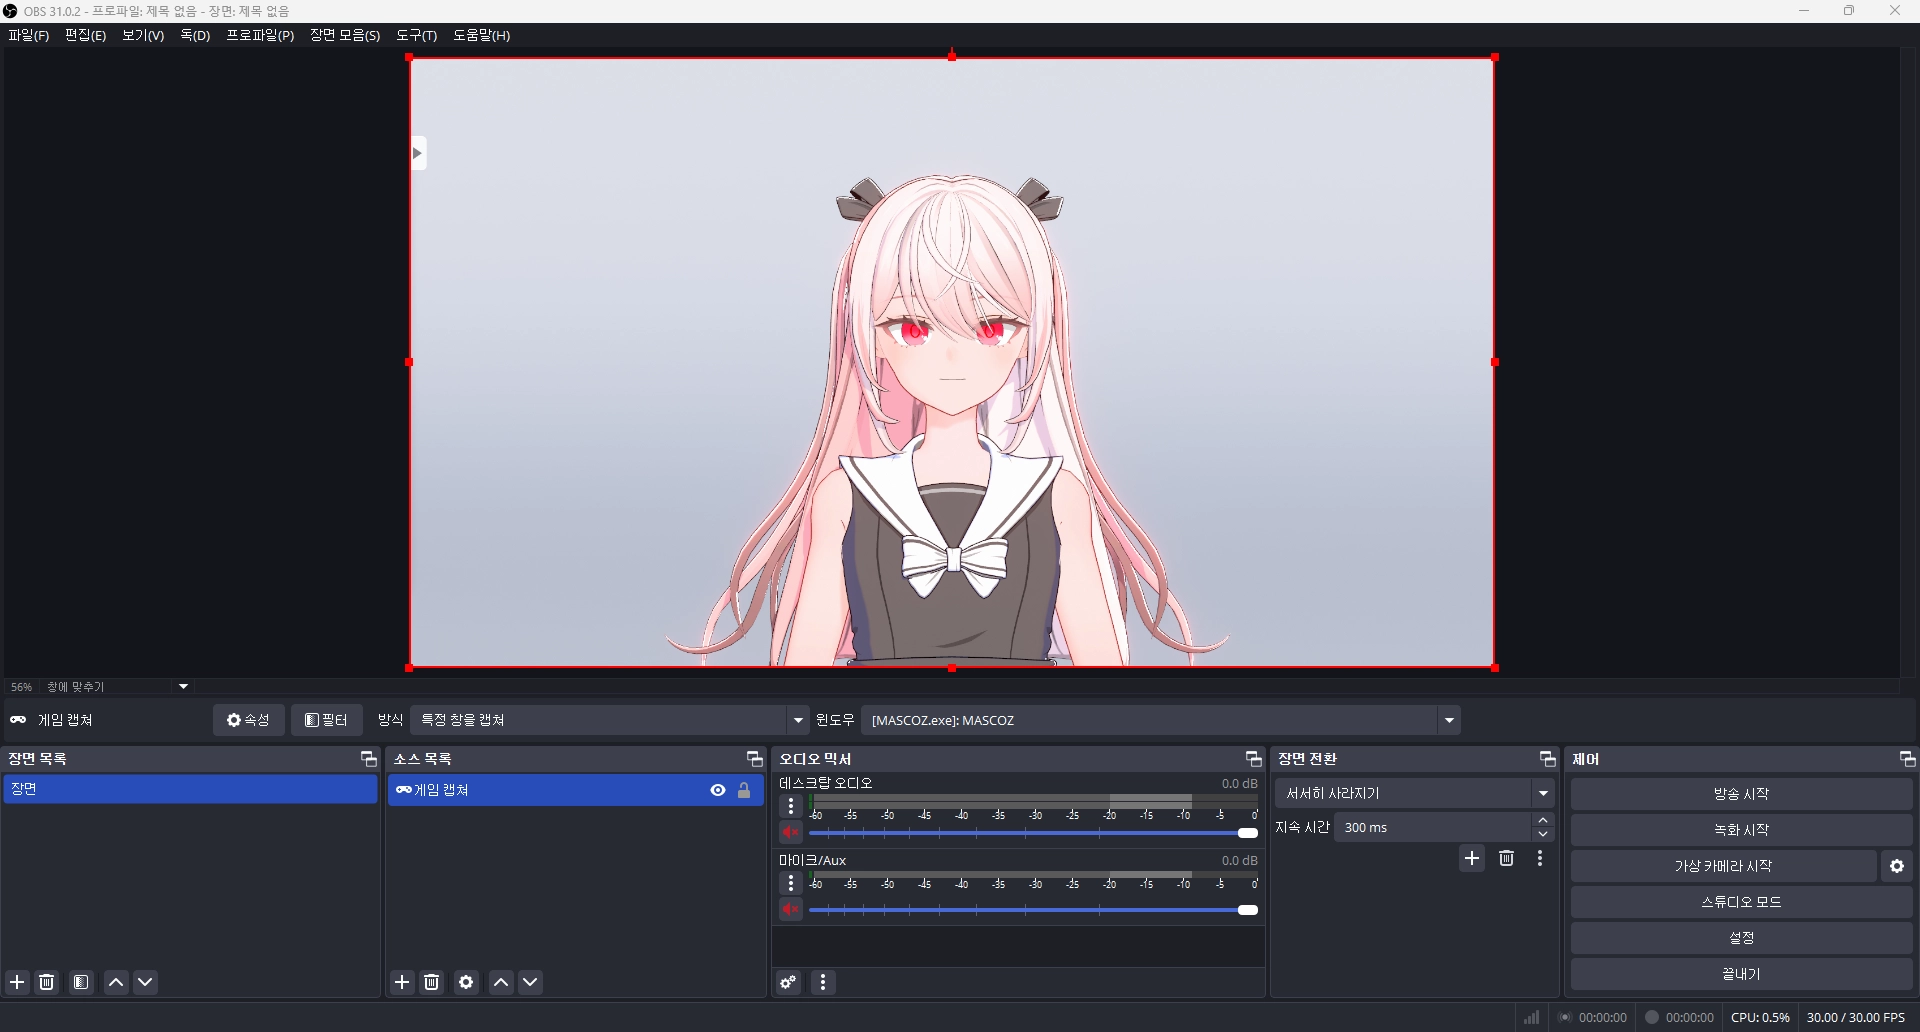Move scene up with the up arrow
The image size is (1920, 1032).
[x=116, y=982]
